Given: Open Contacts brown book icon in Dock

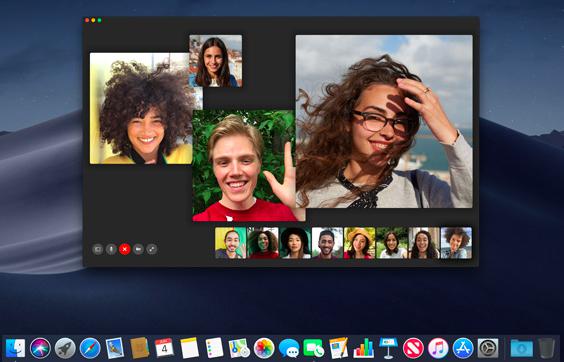Looking at the screenshot, I should [x=140, y=348].
